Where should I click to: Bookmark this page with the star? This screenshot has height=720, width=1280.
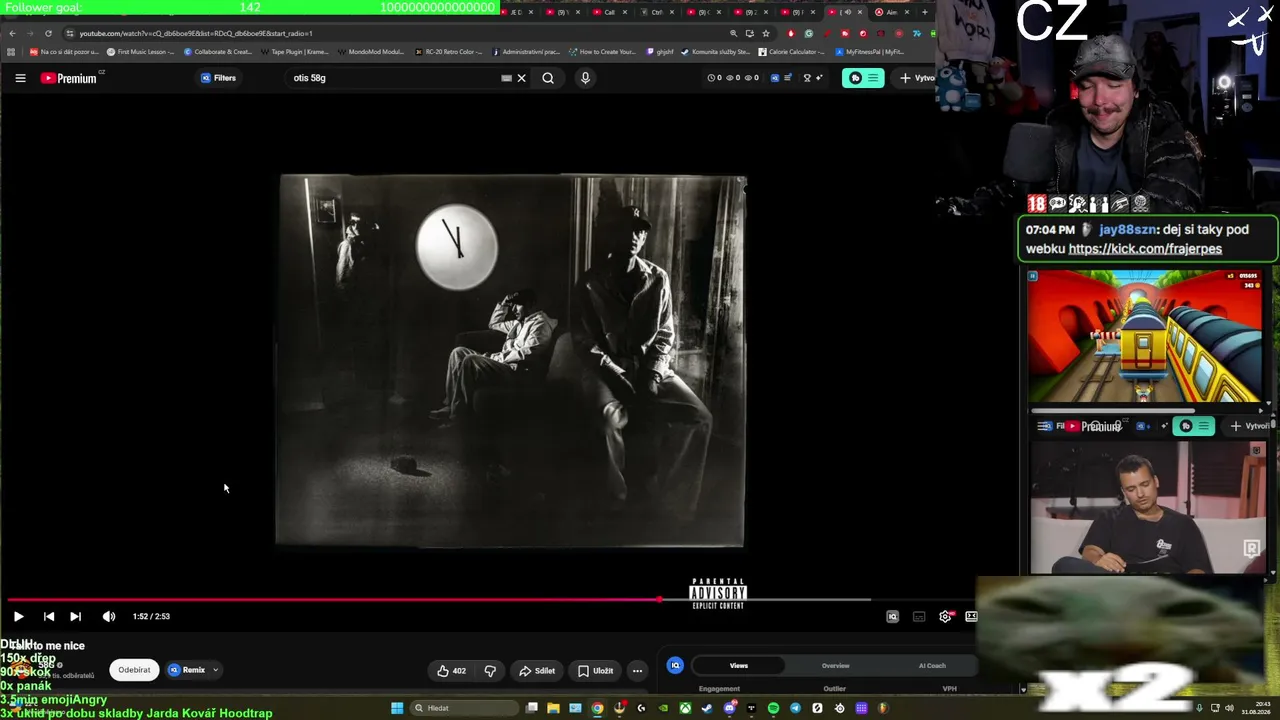tap(766, 33)
